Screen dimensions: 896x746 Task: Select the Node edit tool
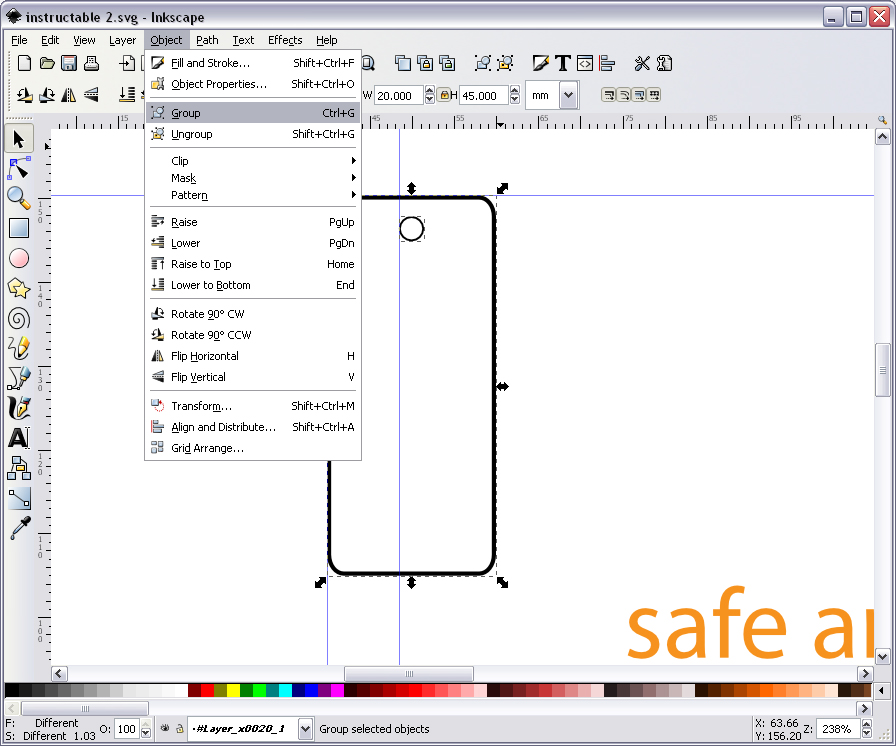coord(18,169)
